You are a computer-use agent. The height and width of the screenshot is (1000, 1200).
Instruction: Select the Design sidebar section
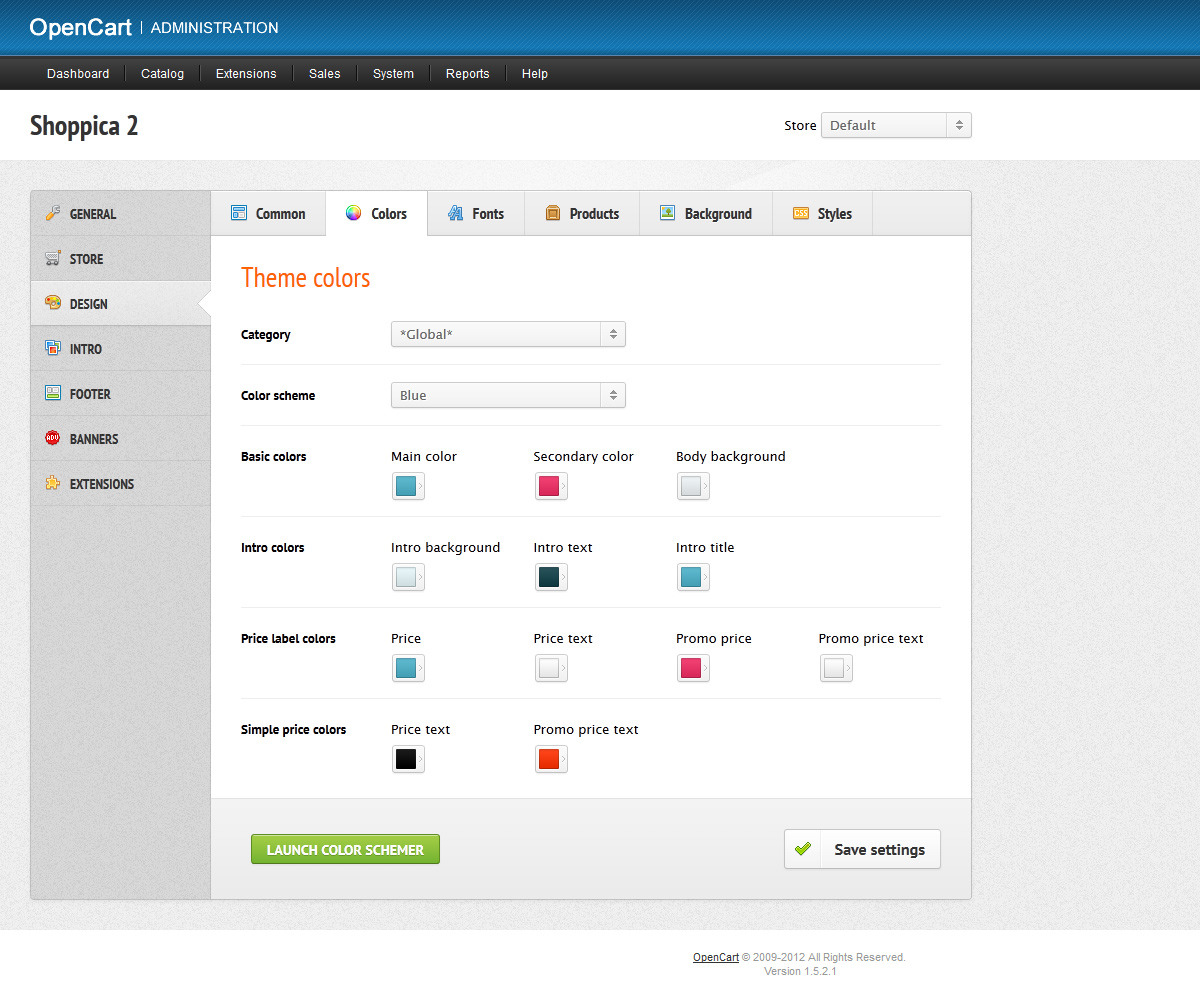(x=121, y=304)
